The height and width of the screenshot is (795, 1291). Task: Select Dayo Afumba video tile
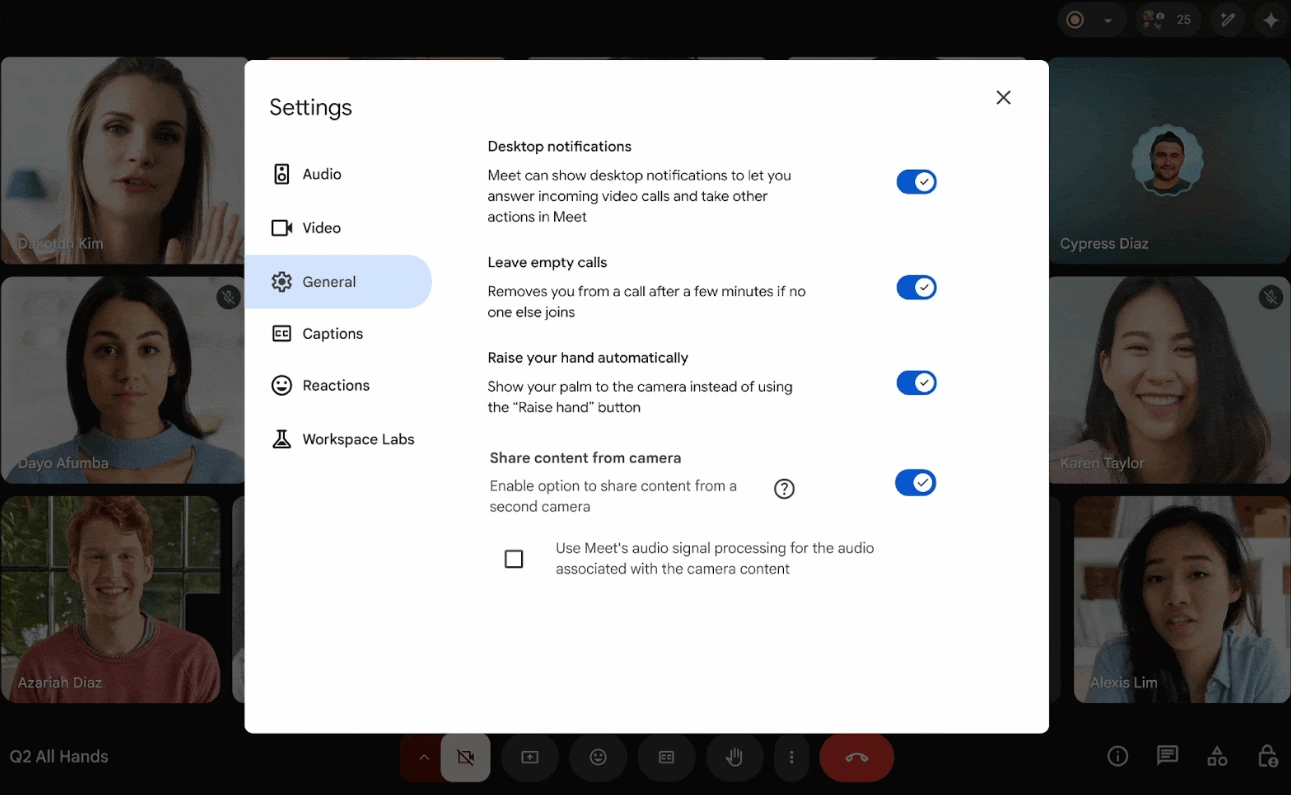[x=123, y=380]
